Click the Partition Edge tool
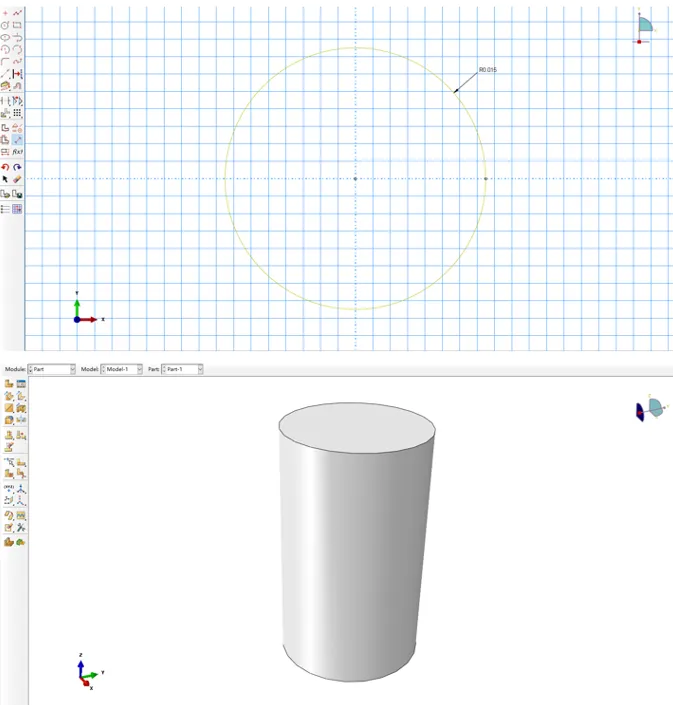Image resolution: width=673 pixels, height=705 pixels. (x=9, y=462)
